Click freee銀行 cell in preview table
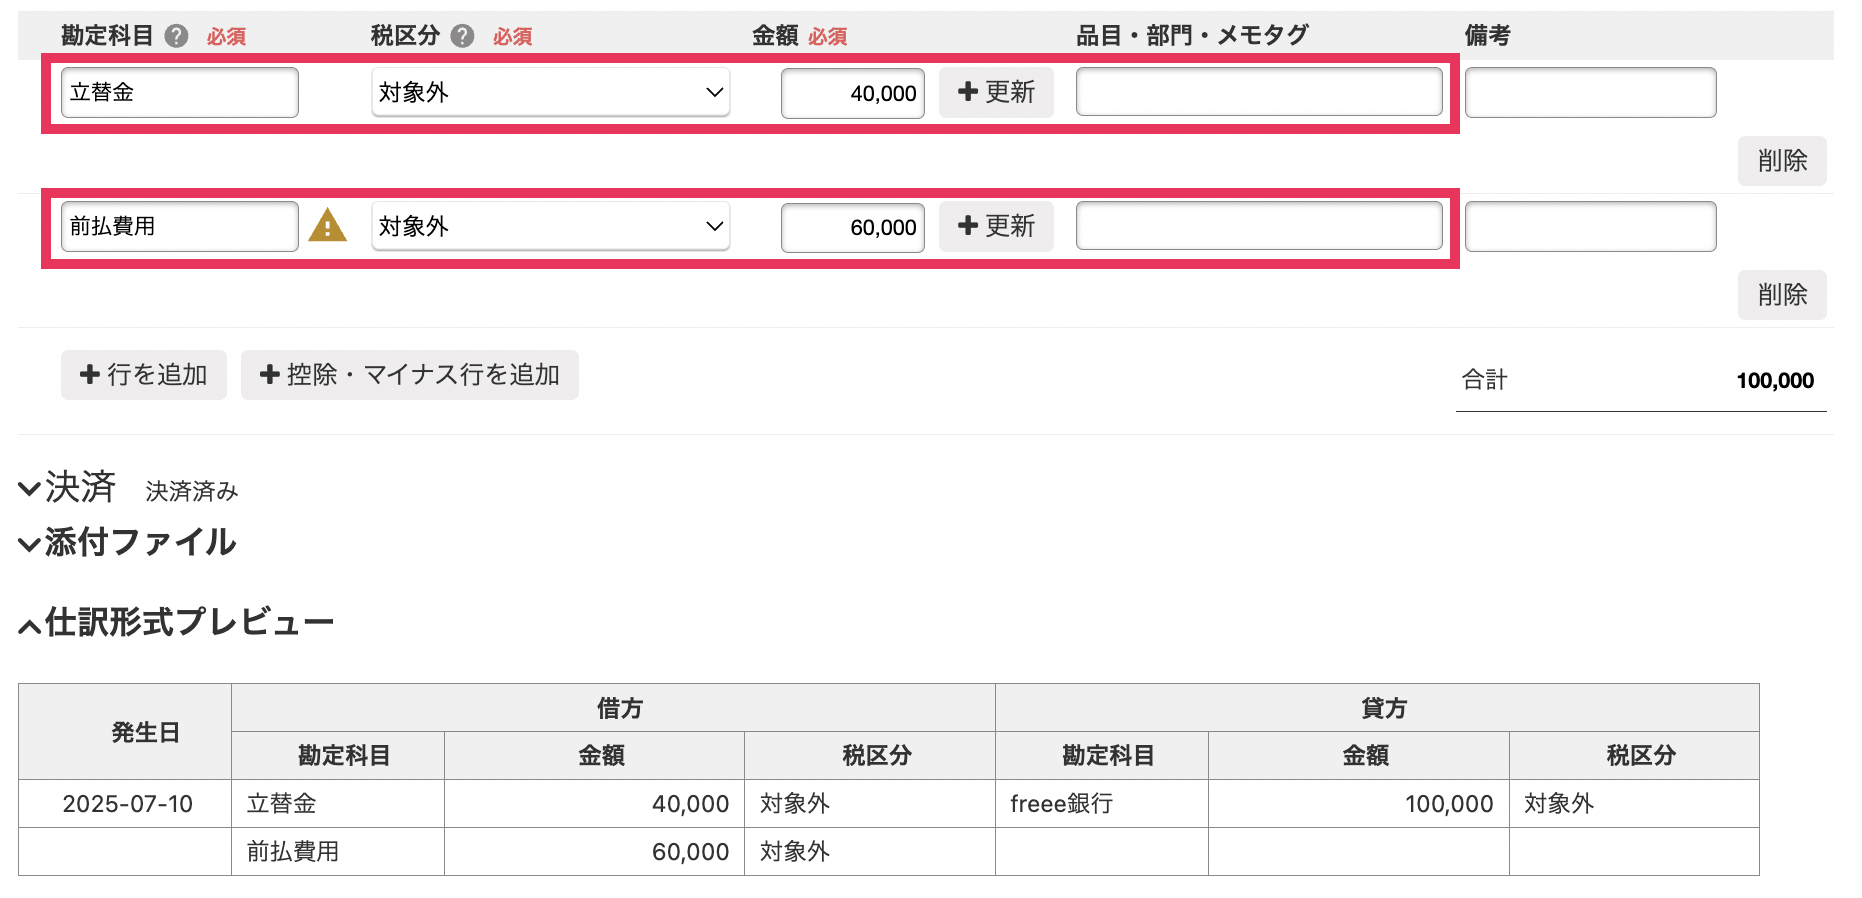Viewport: 1862px width, 898px height. (x=1102, y=804)
